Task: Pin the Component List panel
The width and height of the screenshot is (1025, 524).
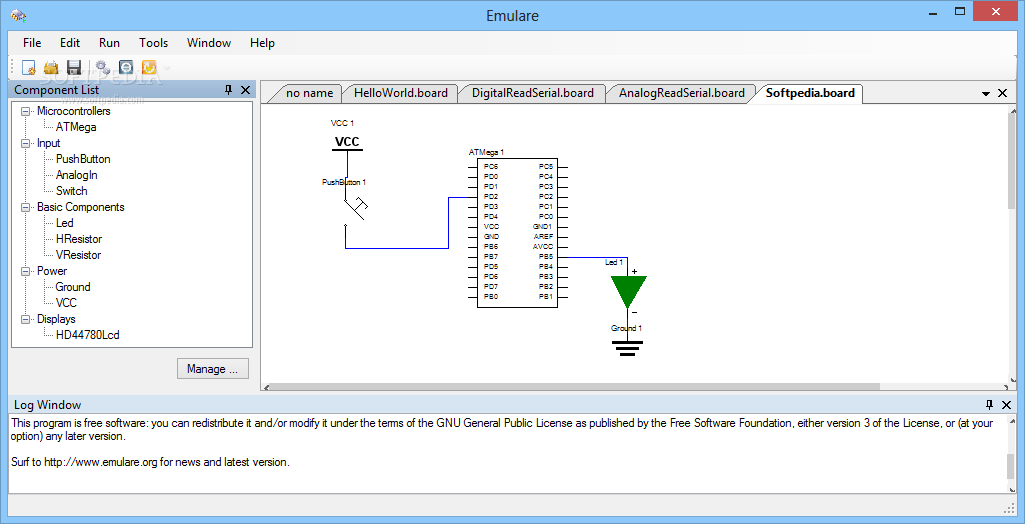Action: click(x=229, y=90)
